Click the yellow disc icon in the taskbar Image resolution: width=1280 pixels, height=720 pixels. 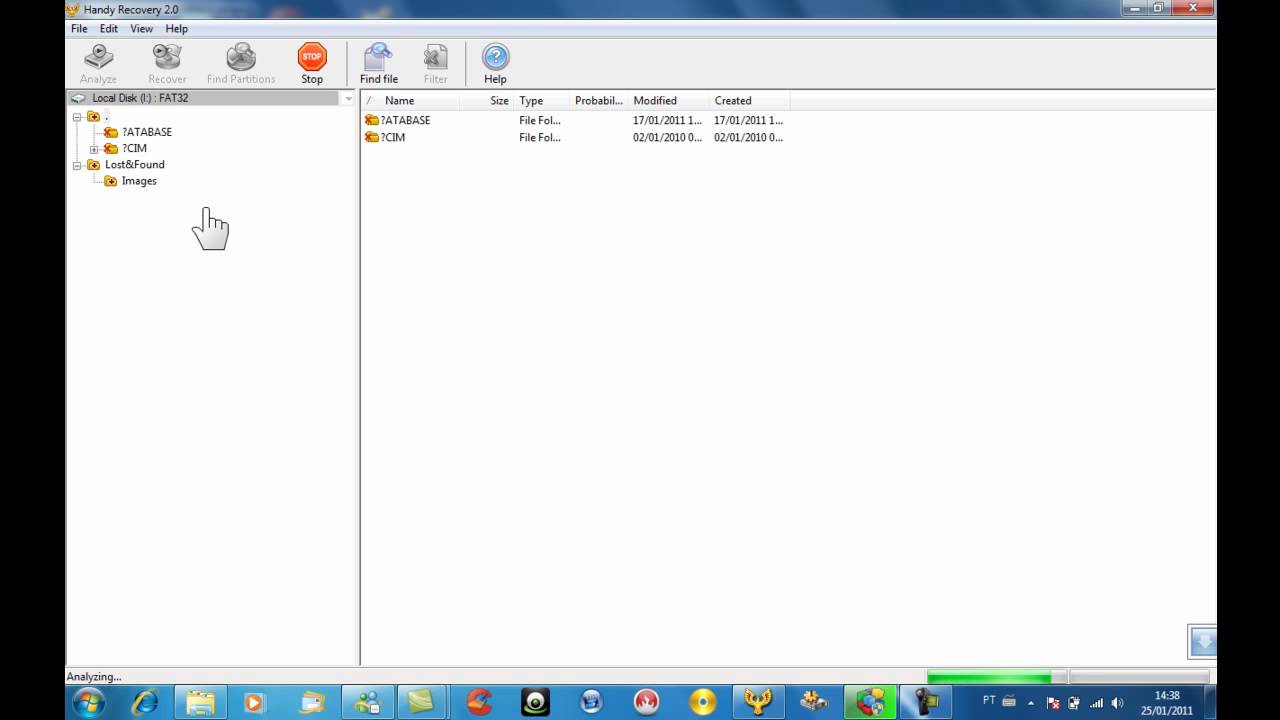click(703, 702)
